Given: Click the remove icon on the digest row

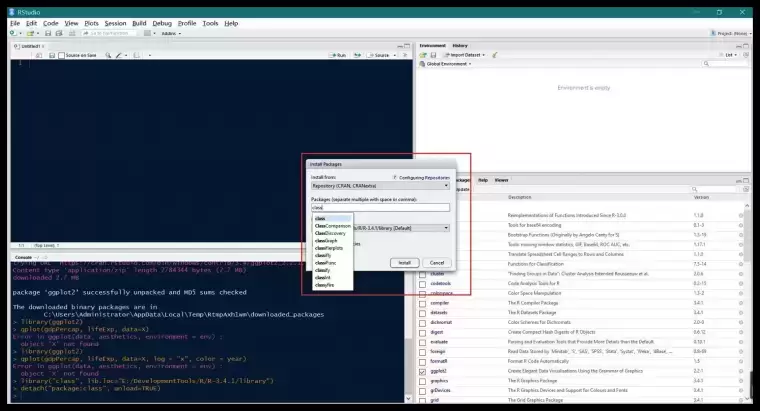Looking at the screenshot, I should pos(741,332).
